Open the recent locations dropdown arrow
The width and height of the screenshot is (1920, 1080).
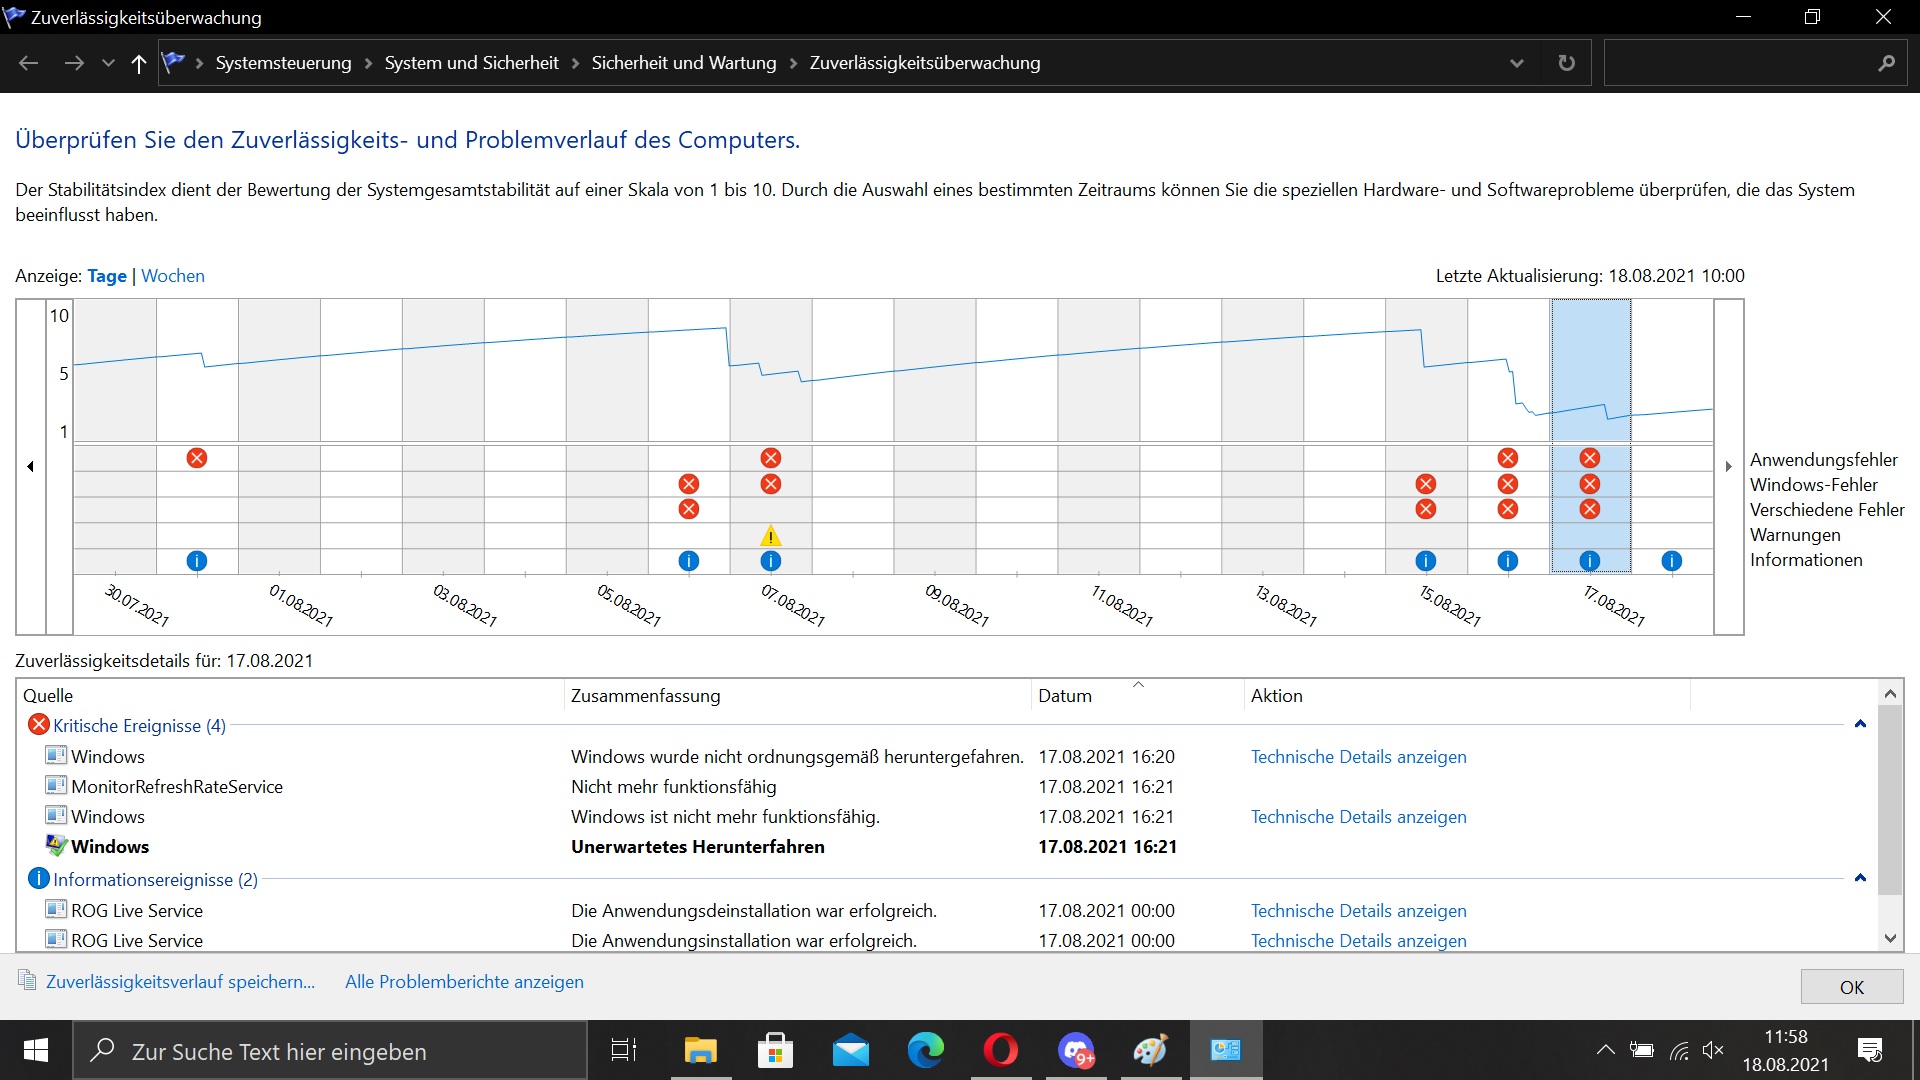(108, 63)
